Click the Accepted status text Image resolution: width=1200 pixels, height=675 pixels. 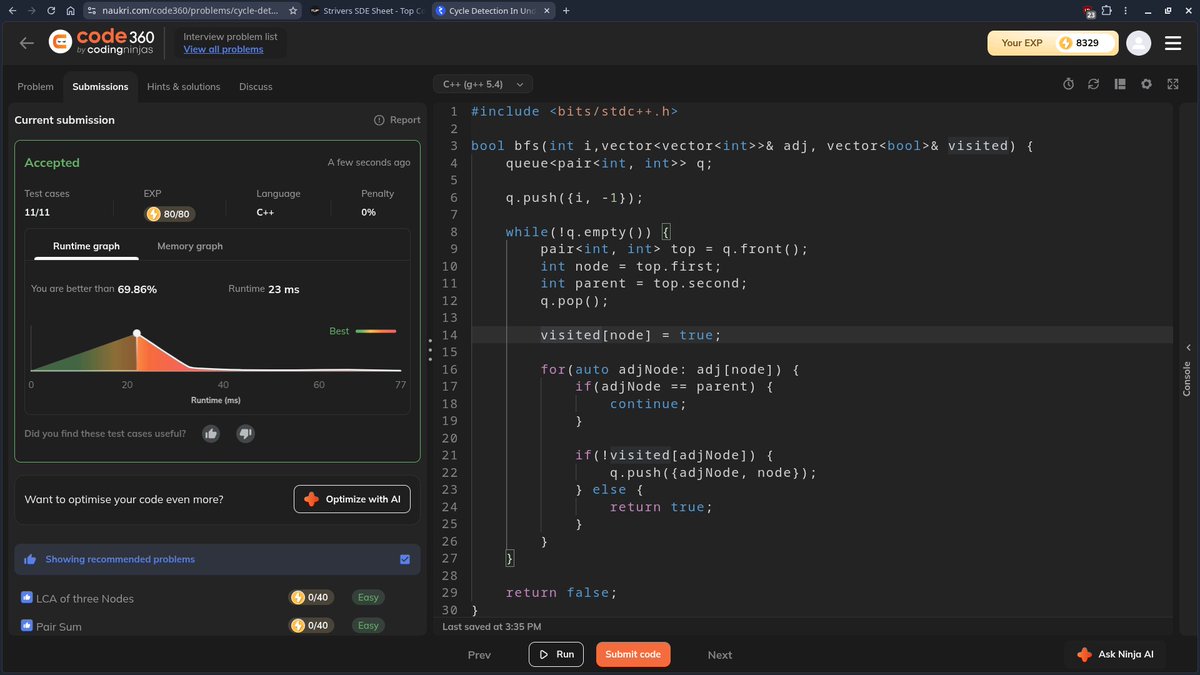[52, 162]
